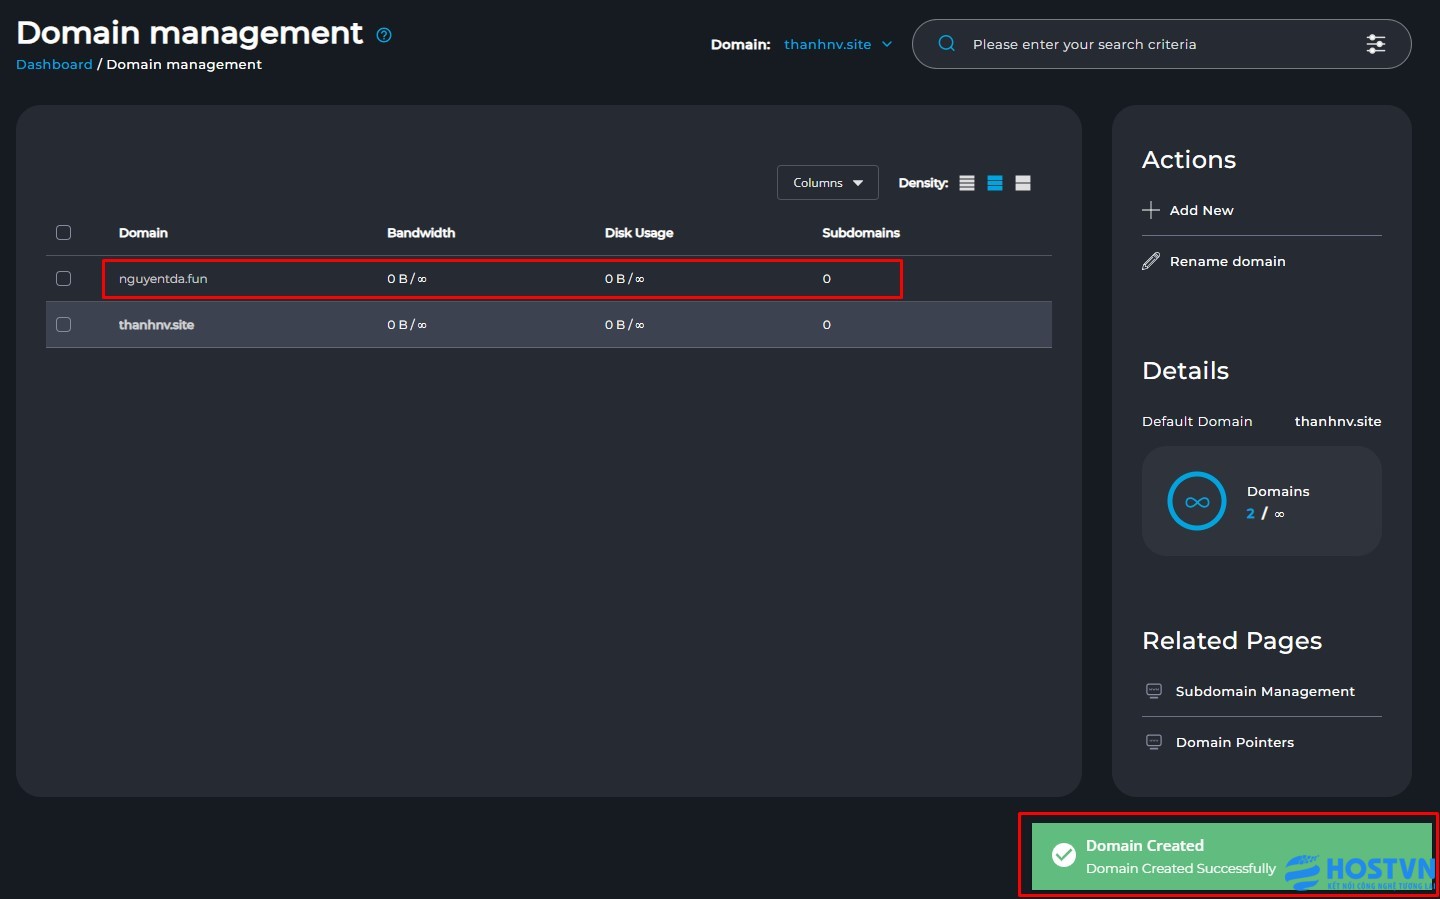Click the nguyentda.fun domain name
The height and width of the screenshot is (899, 1440).
click(163, 279)
